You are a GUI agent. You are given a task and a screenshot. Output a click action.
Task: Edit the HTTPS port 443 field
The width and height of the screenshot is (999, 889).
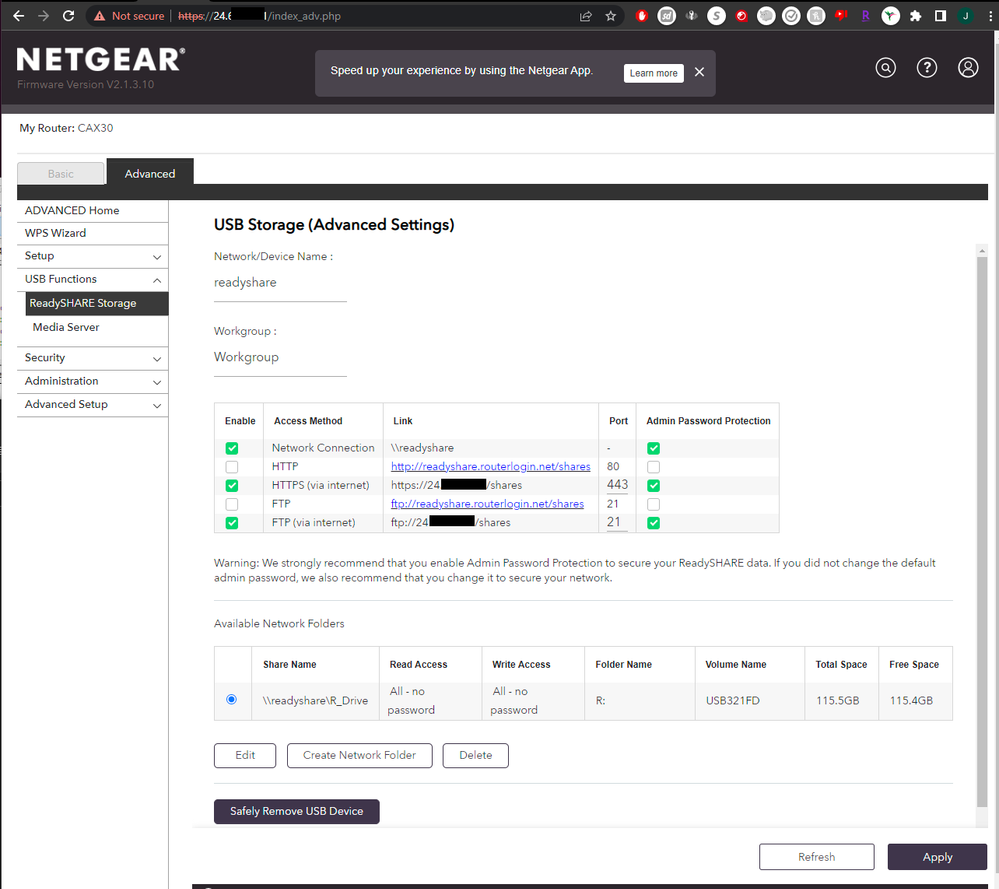(617, 486)
